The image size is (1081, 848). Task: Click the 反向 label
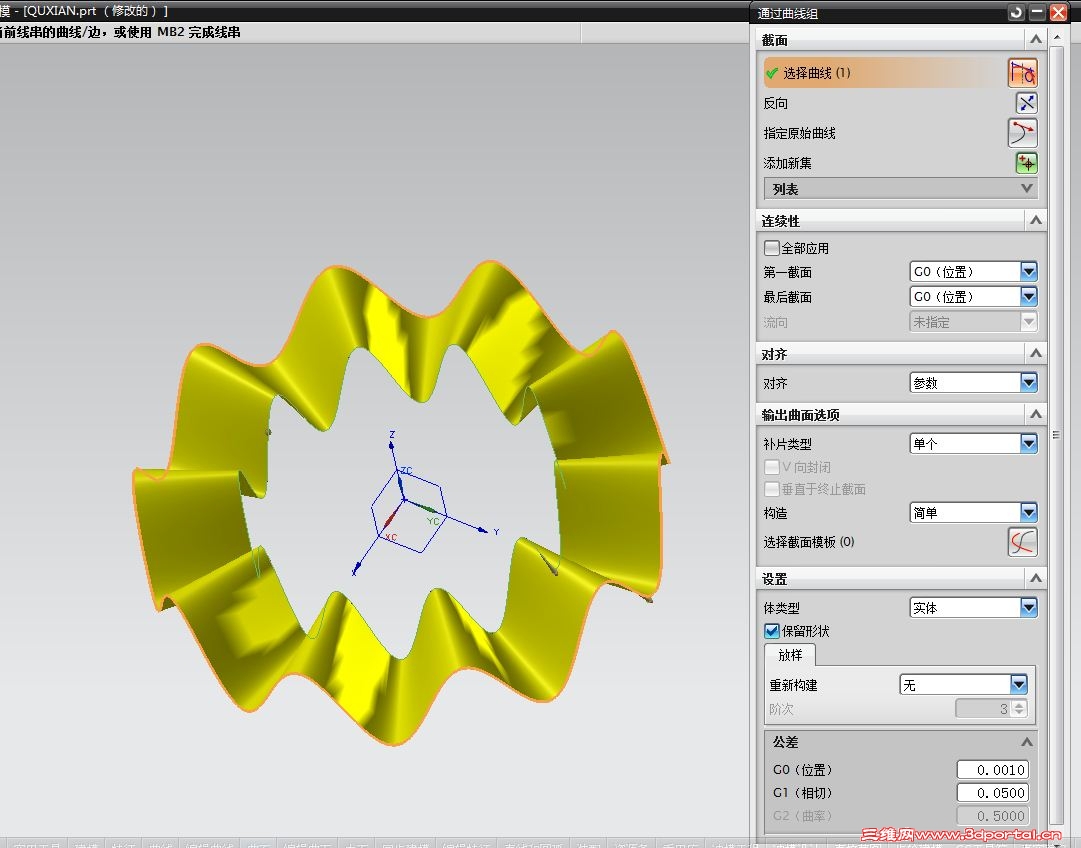[776, 103]
